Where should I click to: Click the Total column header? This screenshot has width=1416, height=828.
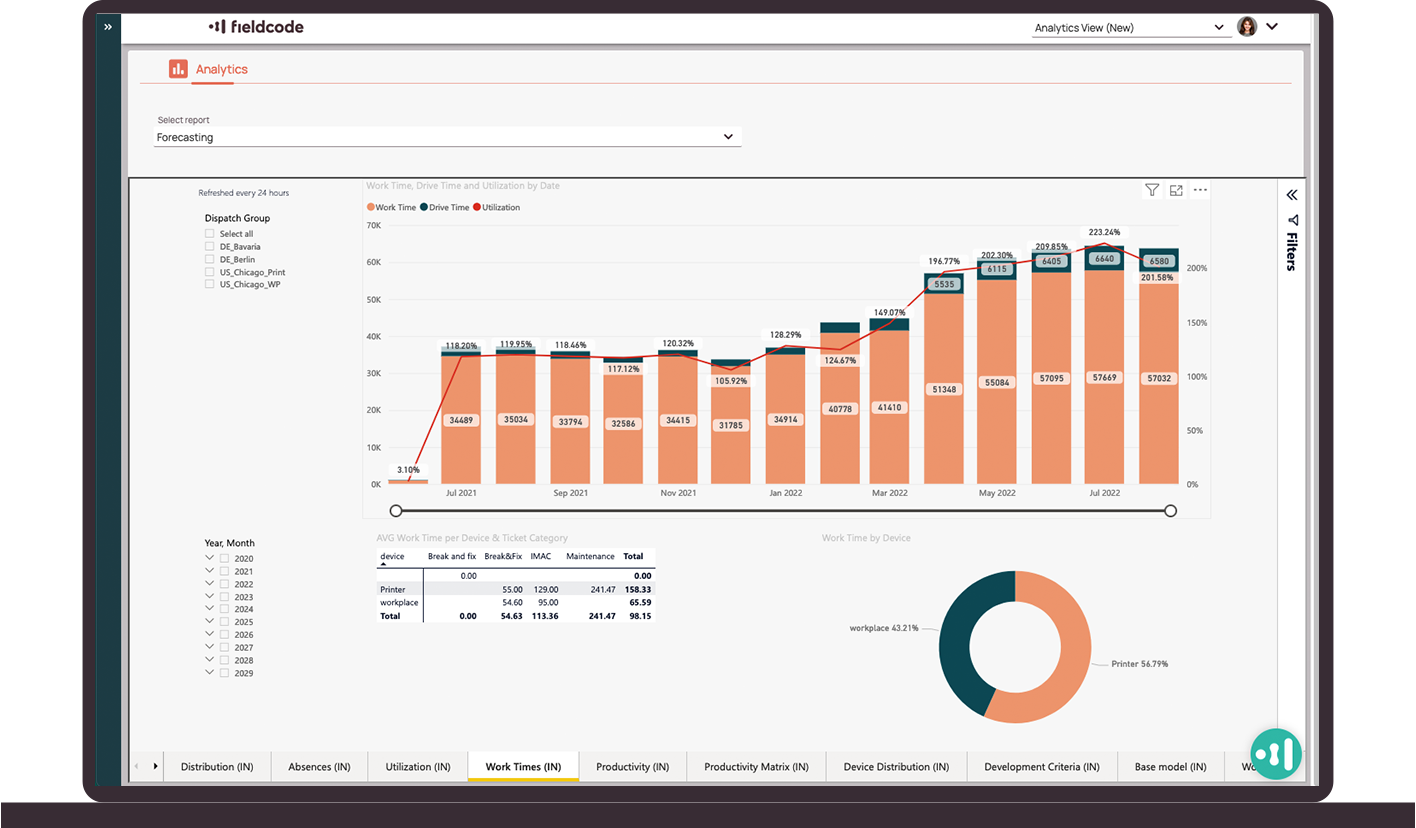coord(634,556)
